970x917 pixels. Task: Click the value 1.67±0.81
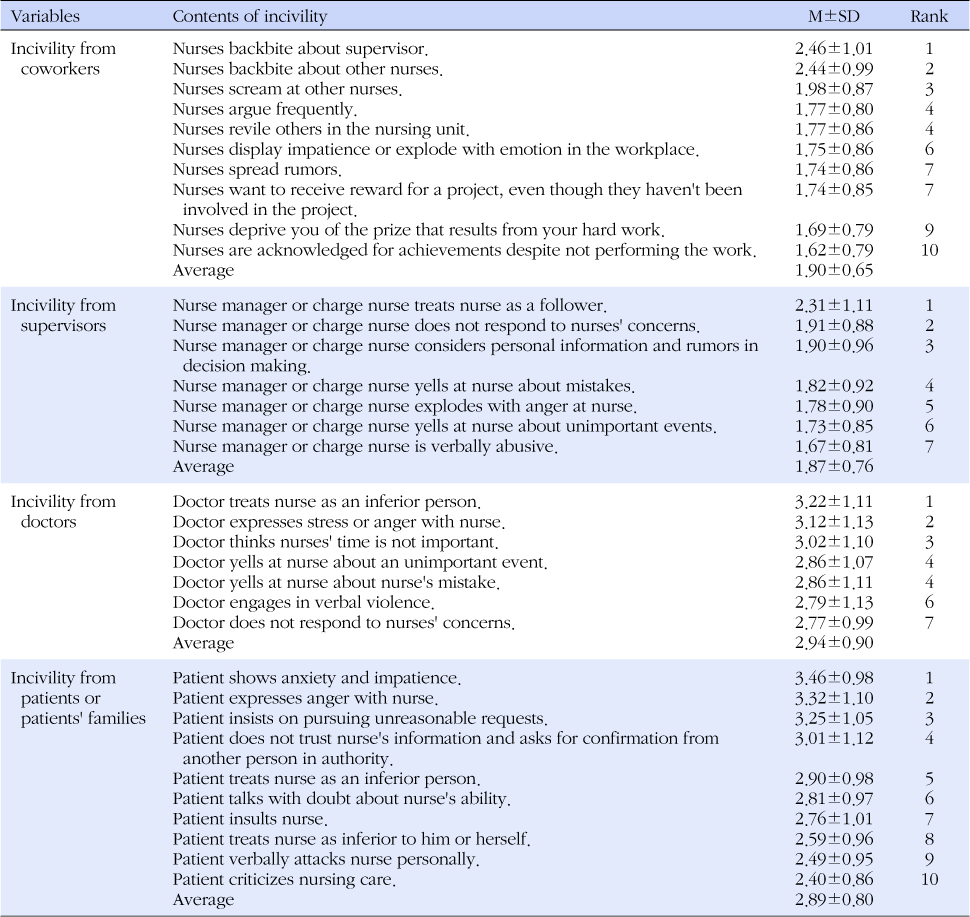[x=834, y=447]
